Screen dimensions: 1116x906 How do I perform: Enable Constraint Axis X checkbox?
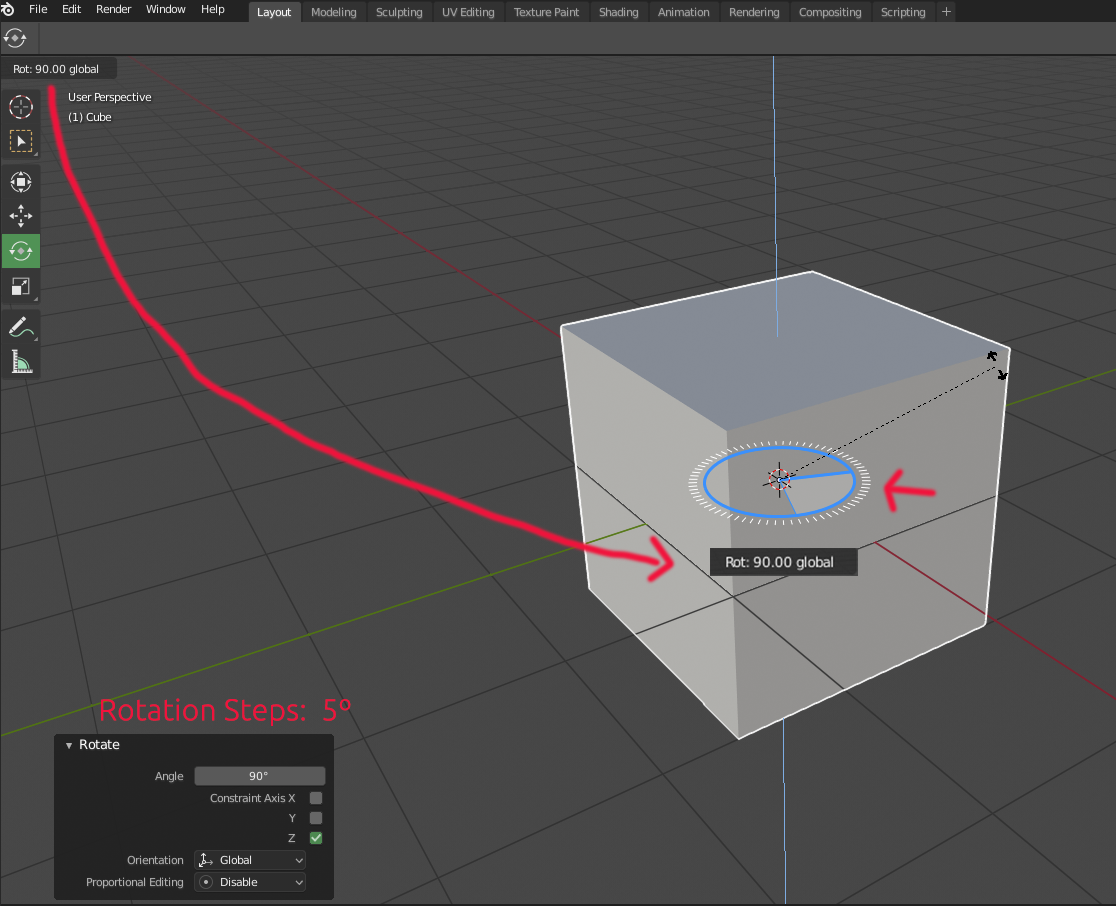(x=316, y=798)
